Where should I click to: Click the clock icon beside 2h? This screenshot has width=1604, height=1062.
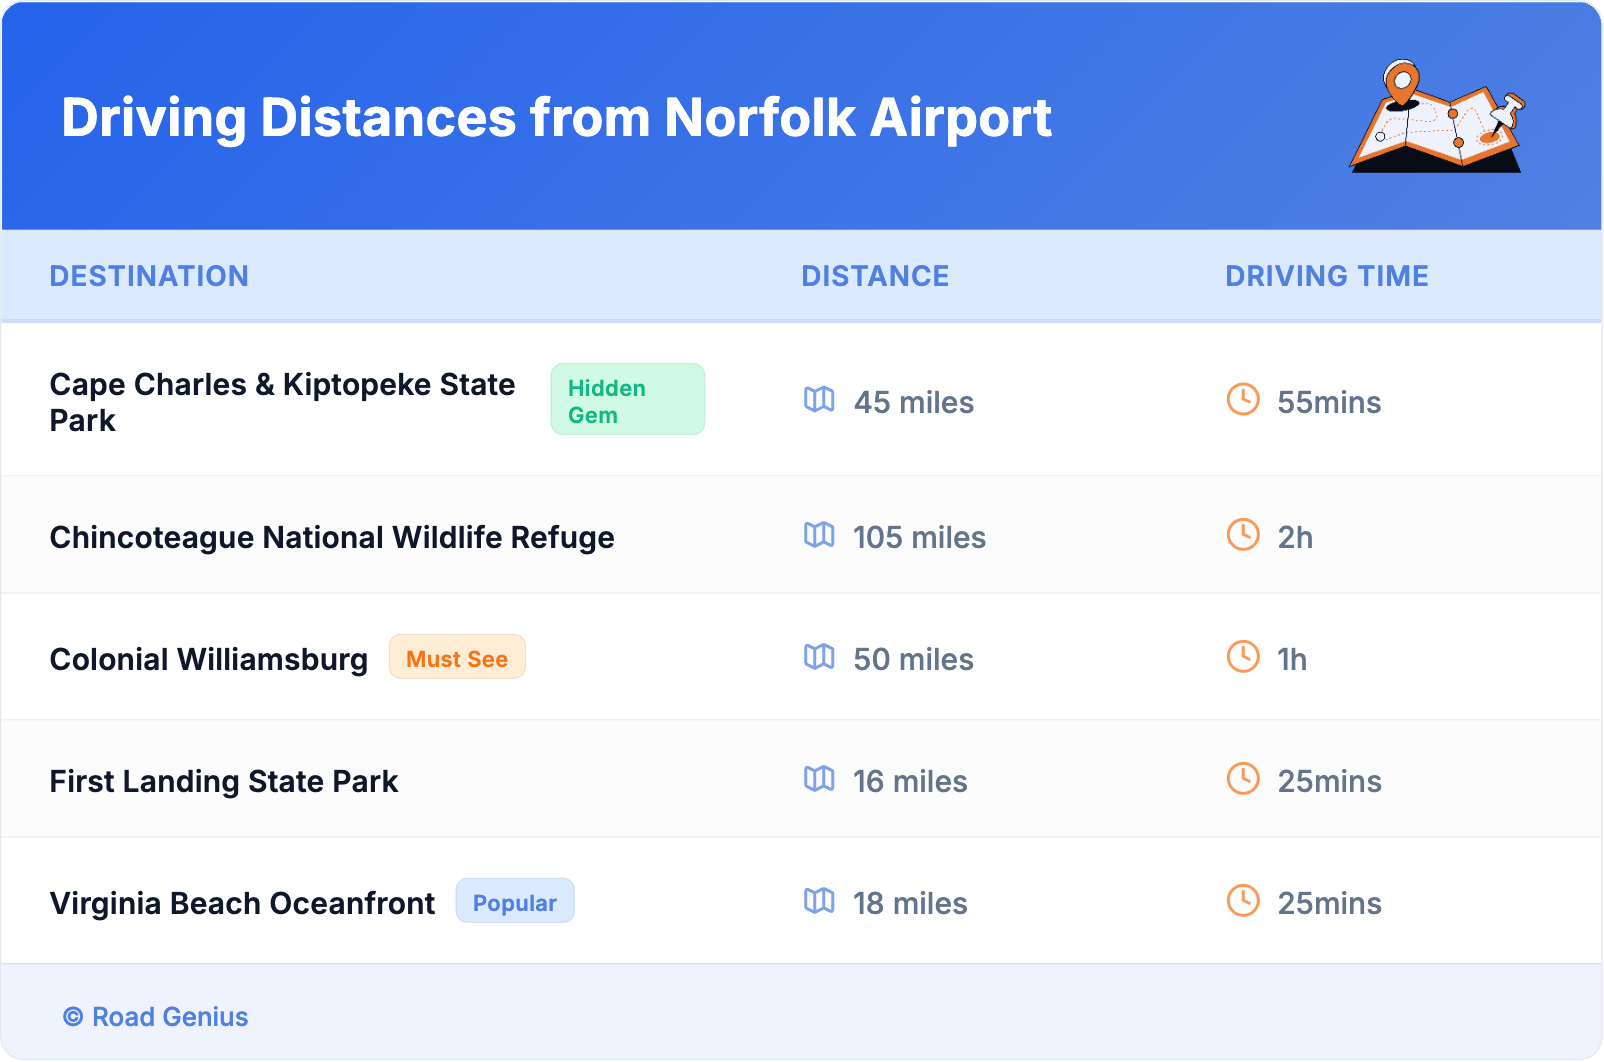pos(1243,535)
